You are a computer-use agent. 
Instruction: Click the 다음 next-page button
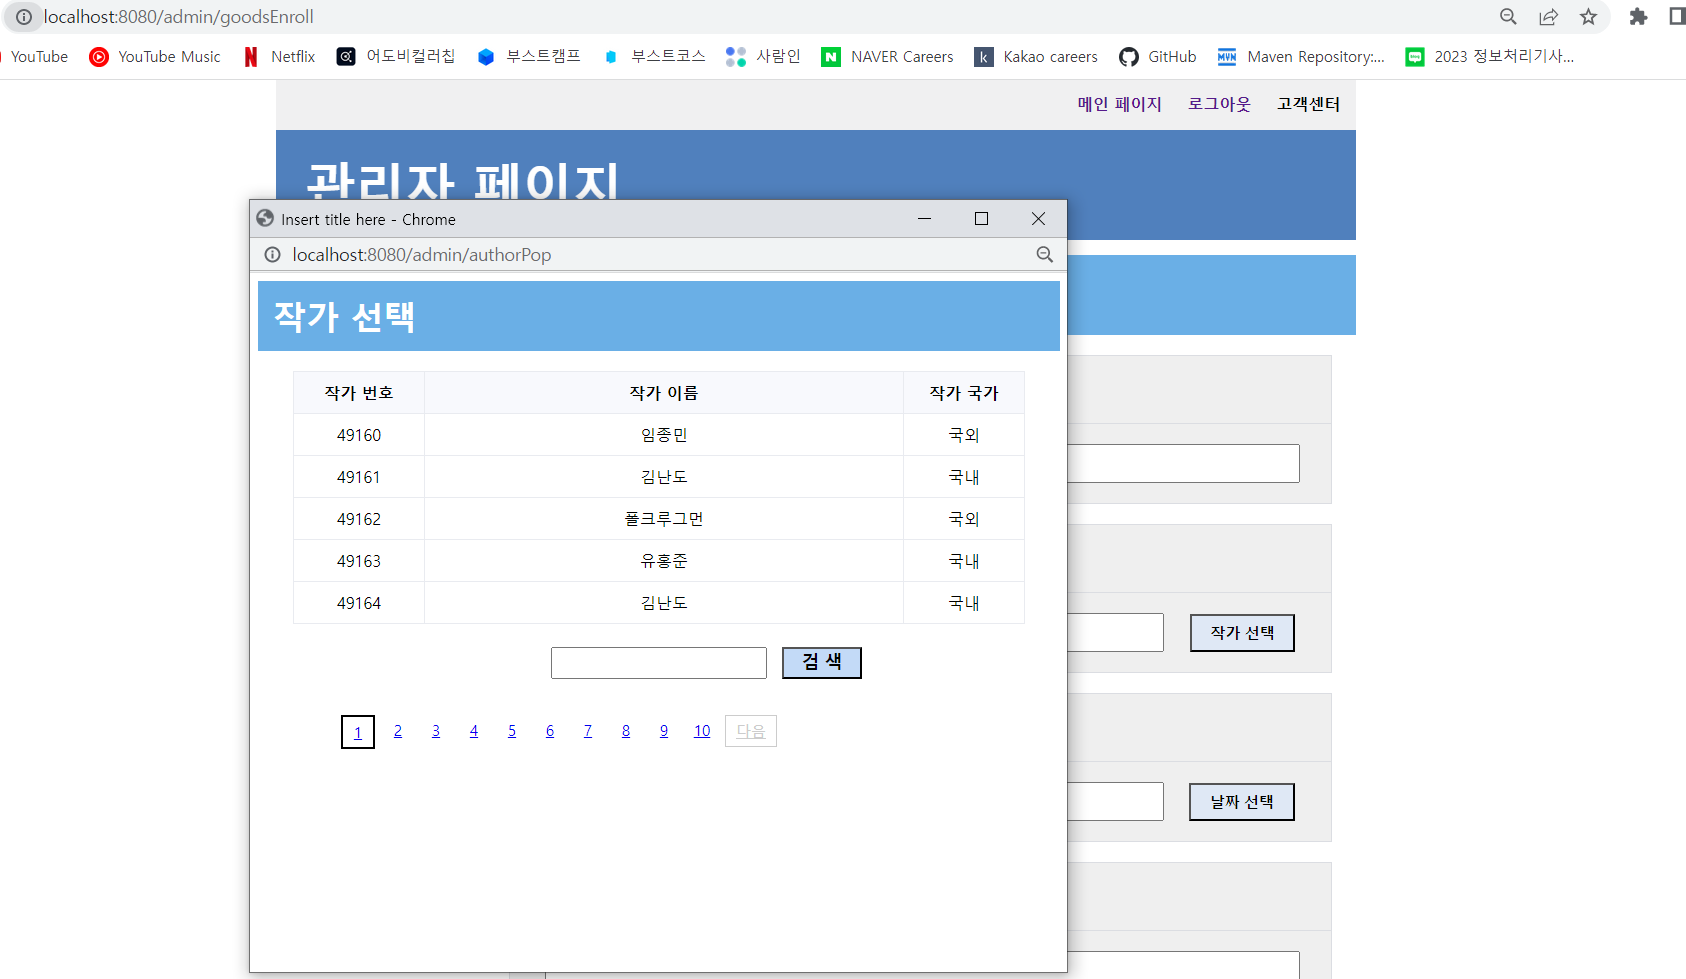(x=751, y=731)
